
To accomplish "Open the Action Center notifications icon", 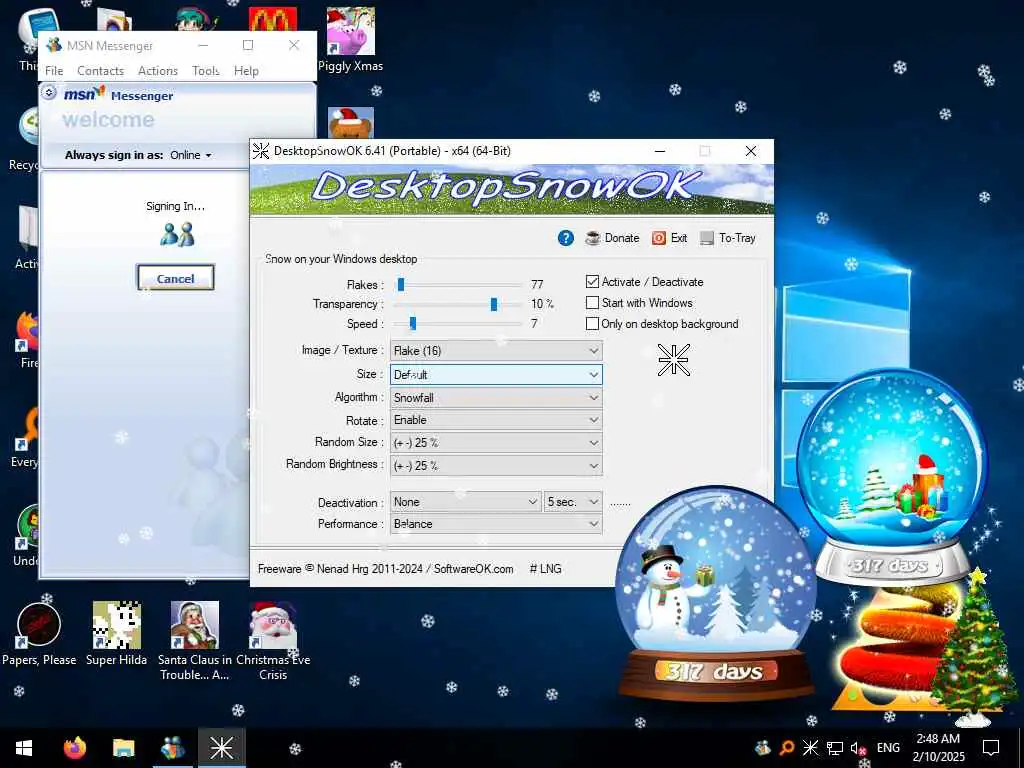I will [991, 748].
